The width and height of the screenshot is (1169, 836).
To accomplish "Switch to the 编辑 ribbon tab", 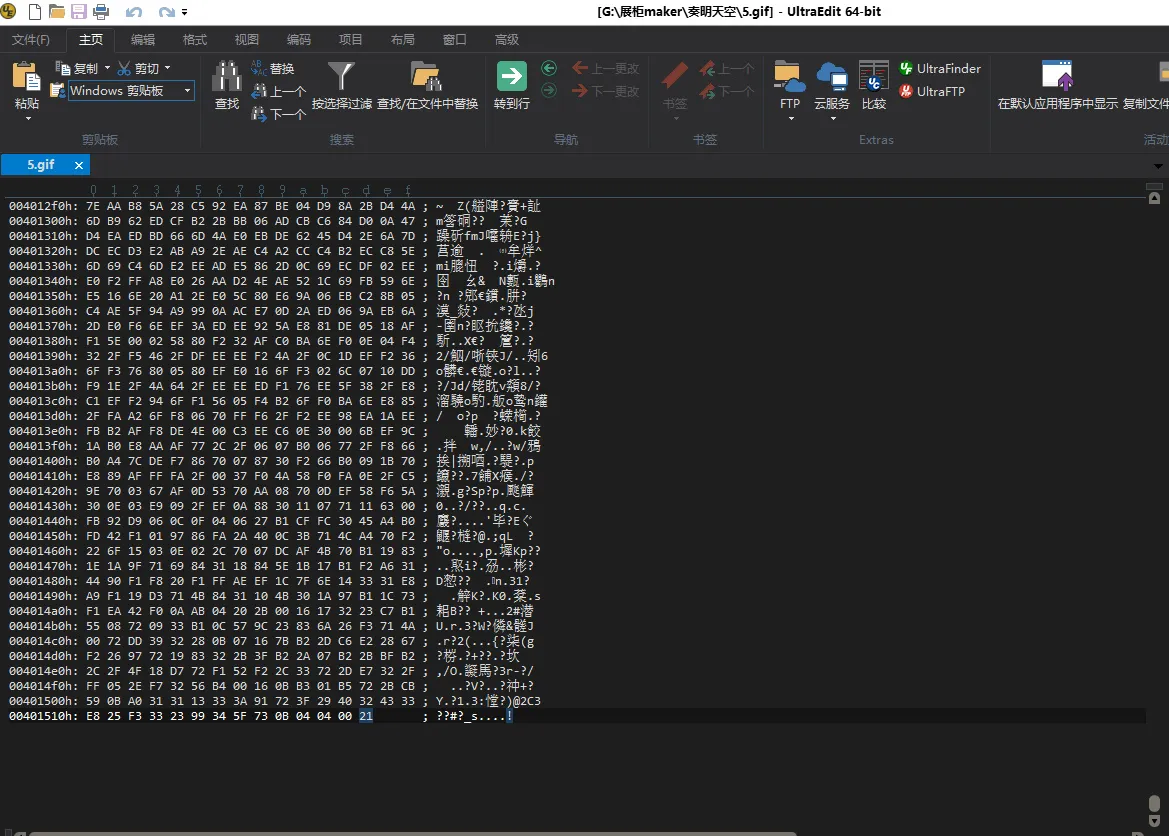I will [x=142, y=40].
